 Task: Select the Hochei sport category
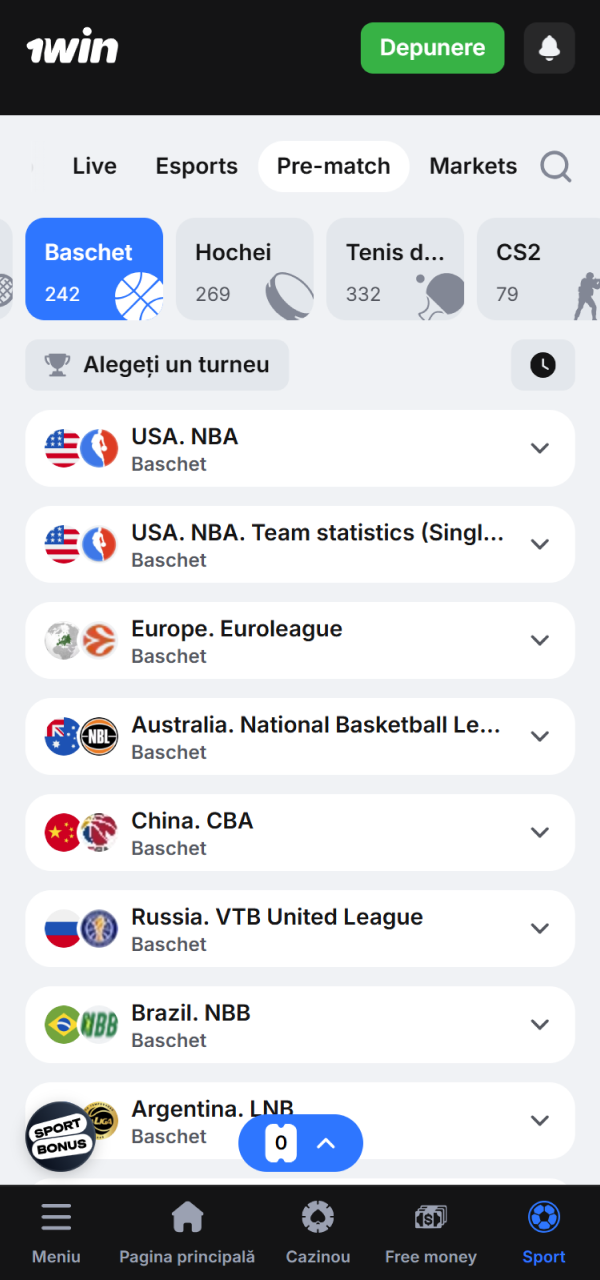tap(244, 268)
